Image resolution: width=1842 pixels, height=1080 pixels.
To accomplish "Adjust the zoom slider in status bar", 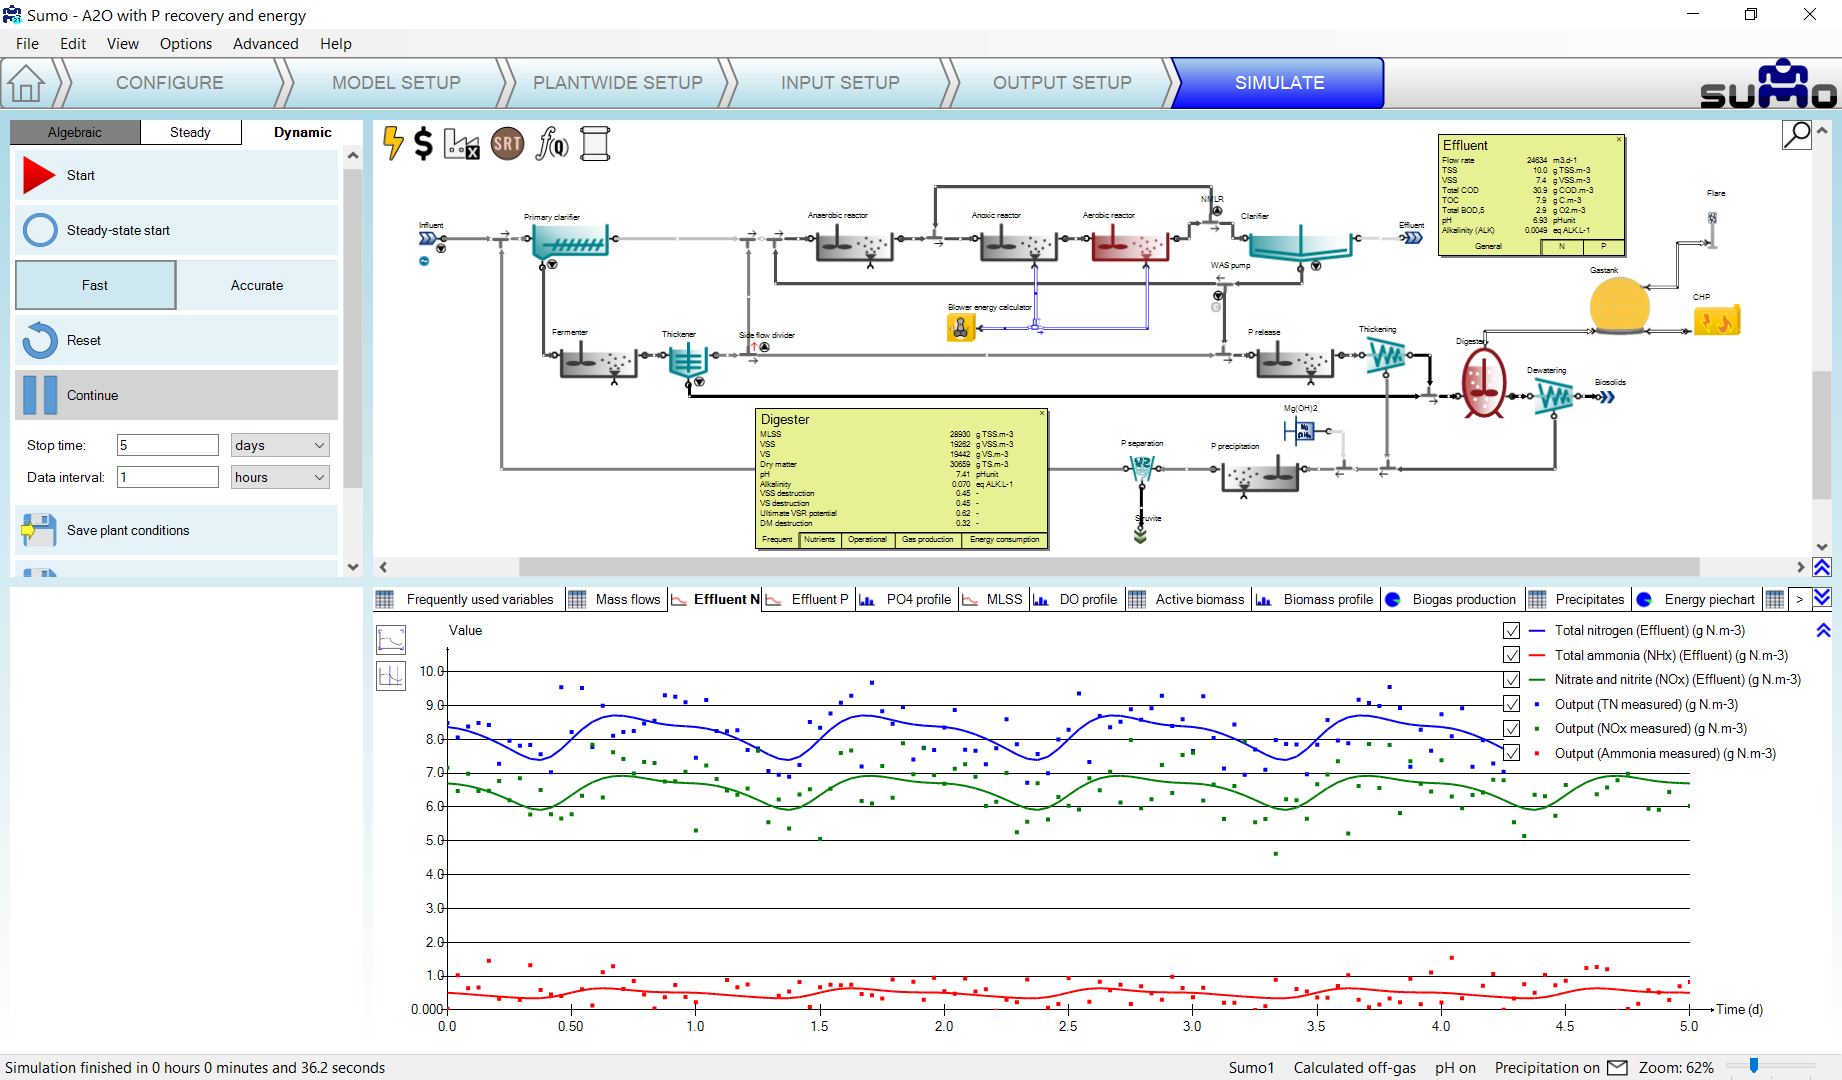I will [x=1754, y=1067].
